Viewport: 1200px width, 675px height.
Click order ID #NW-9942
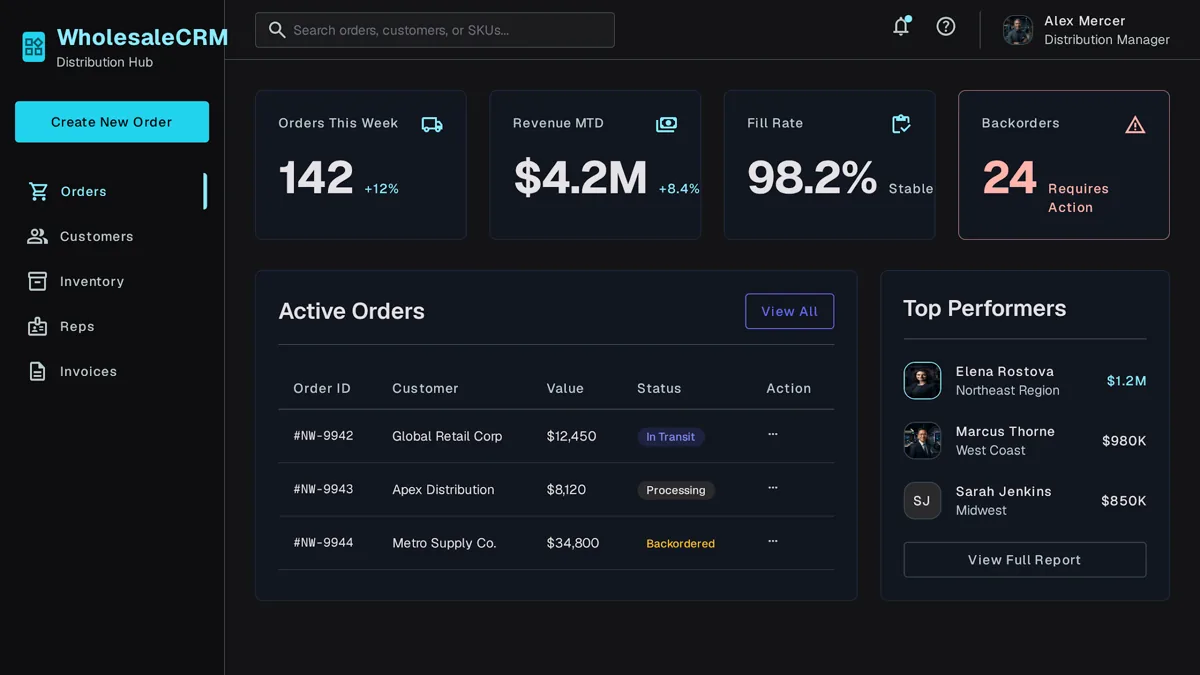coord(323,436)
